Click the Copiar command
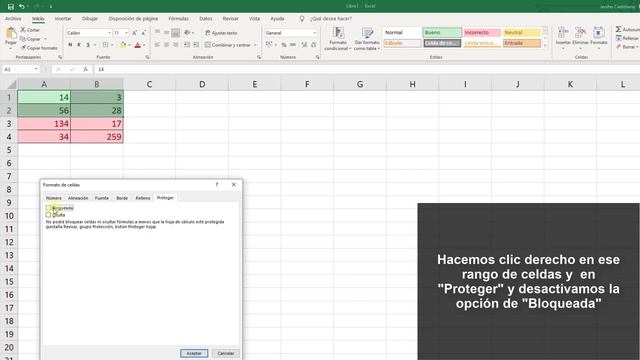The width and height of the screenshot is (640, 360). pyautogui.click(x=31, y=39)
